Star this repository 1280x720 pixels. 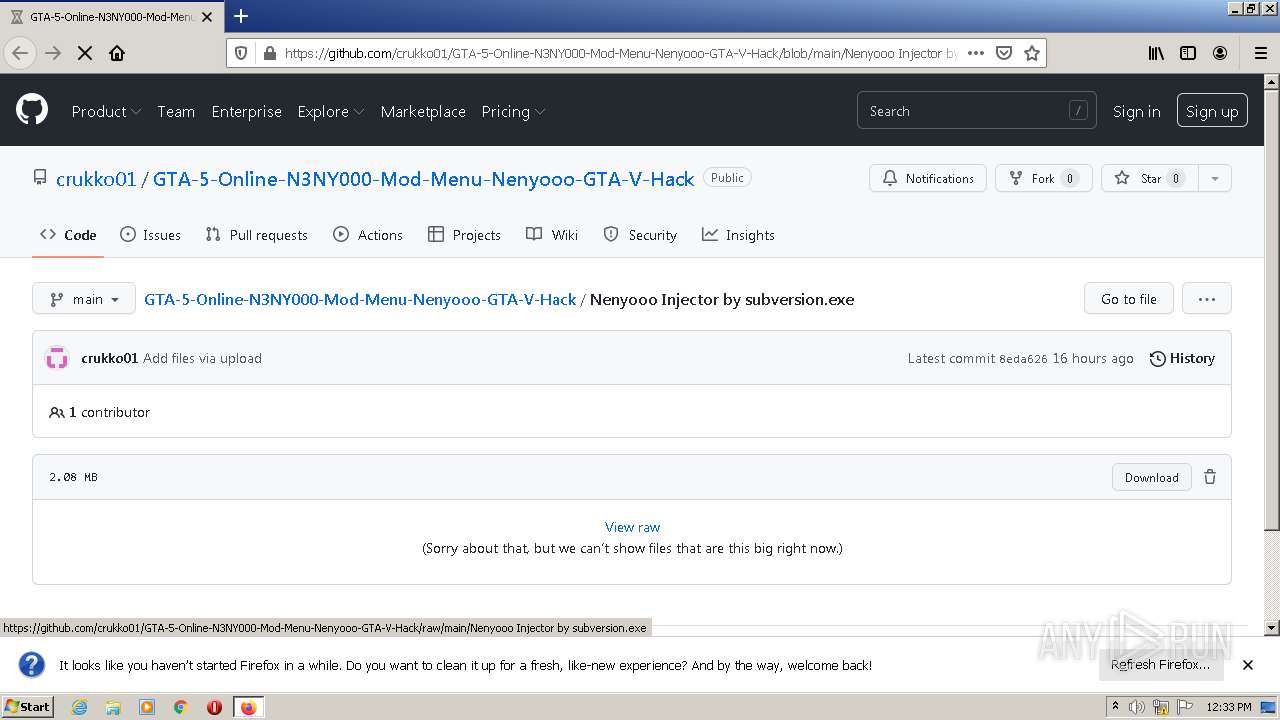click(x=1150, y=178)
